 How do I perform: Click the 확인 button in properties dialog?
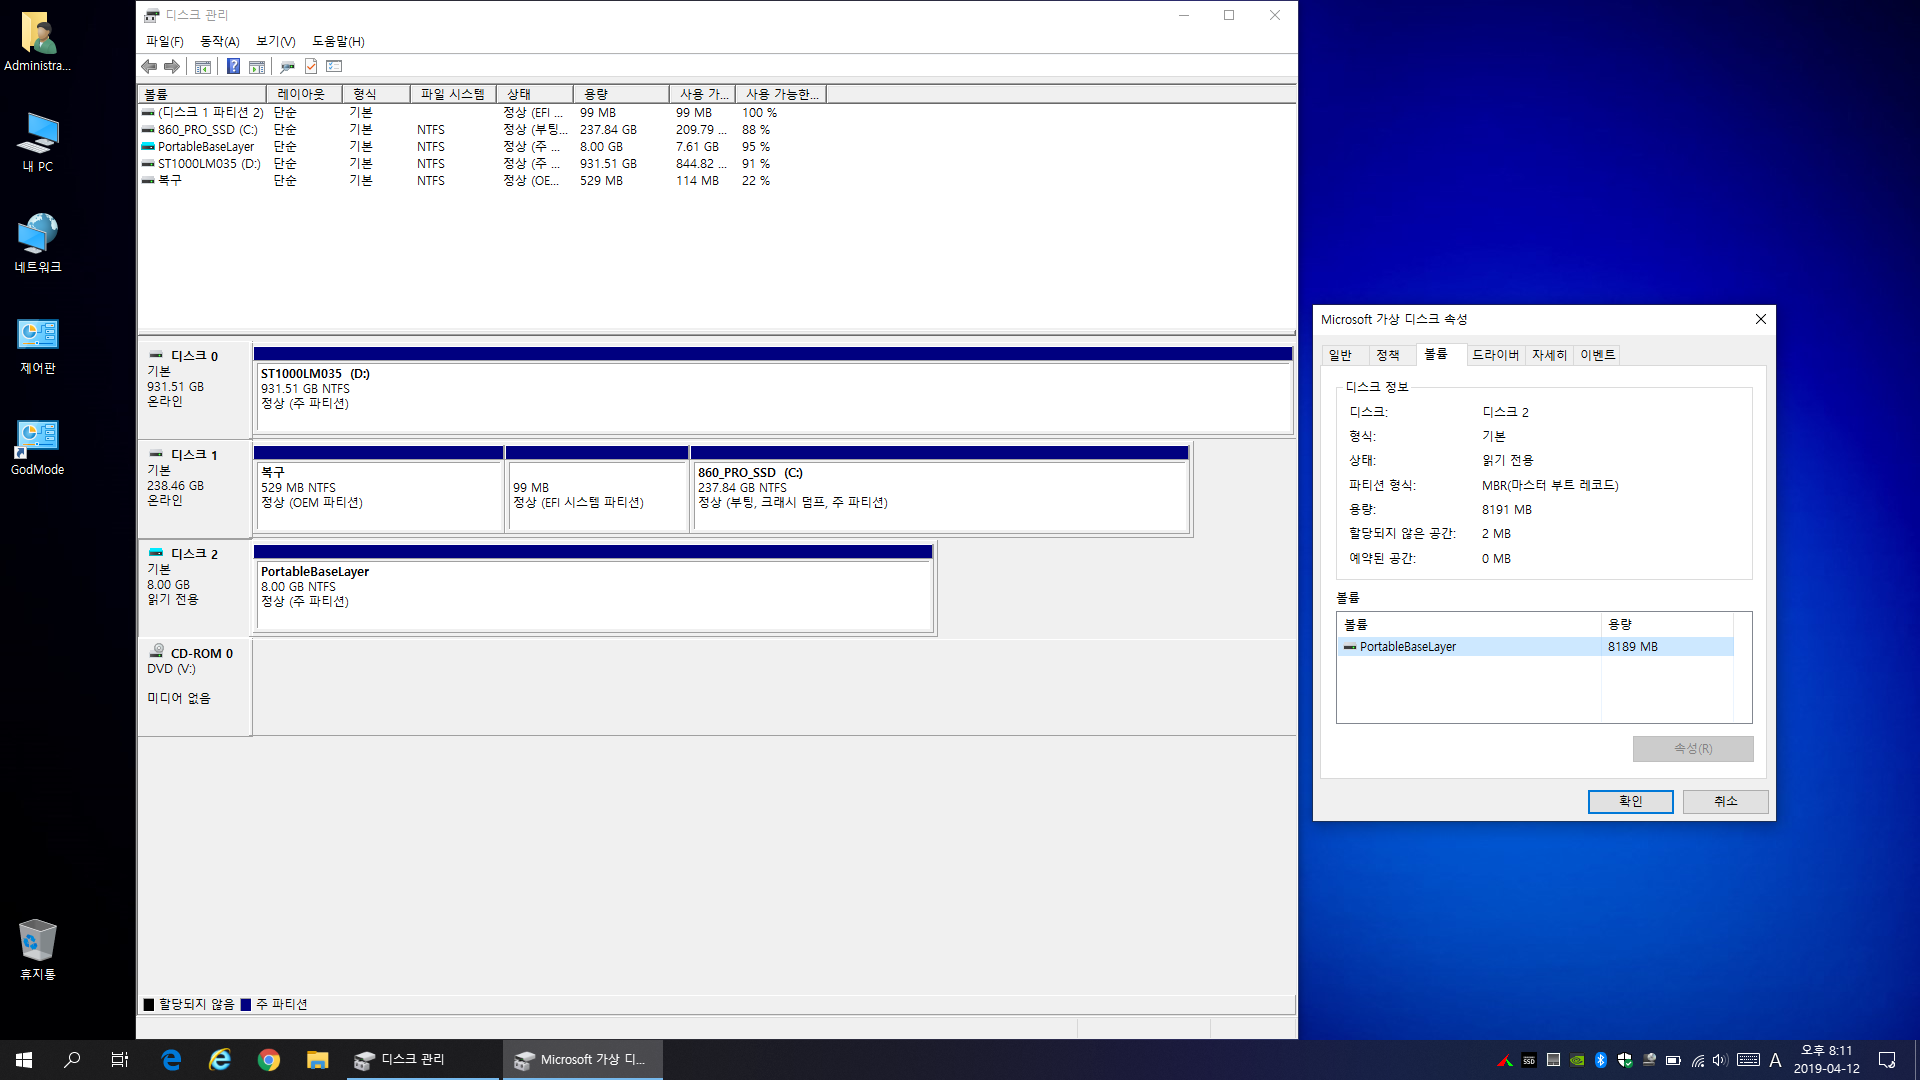tap(1631, 802)
